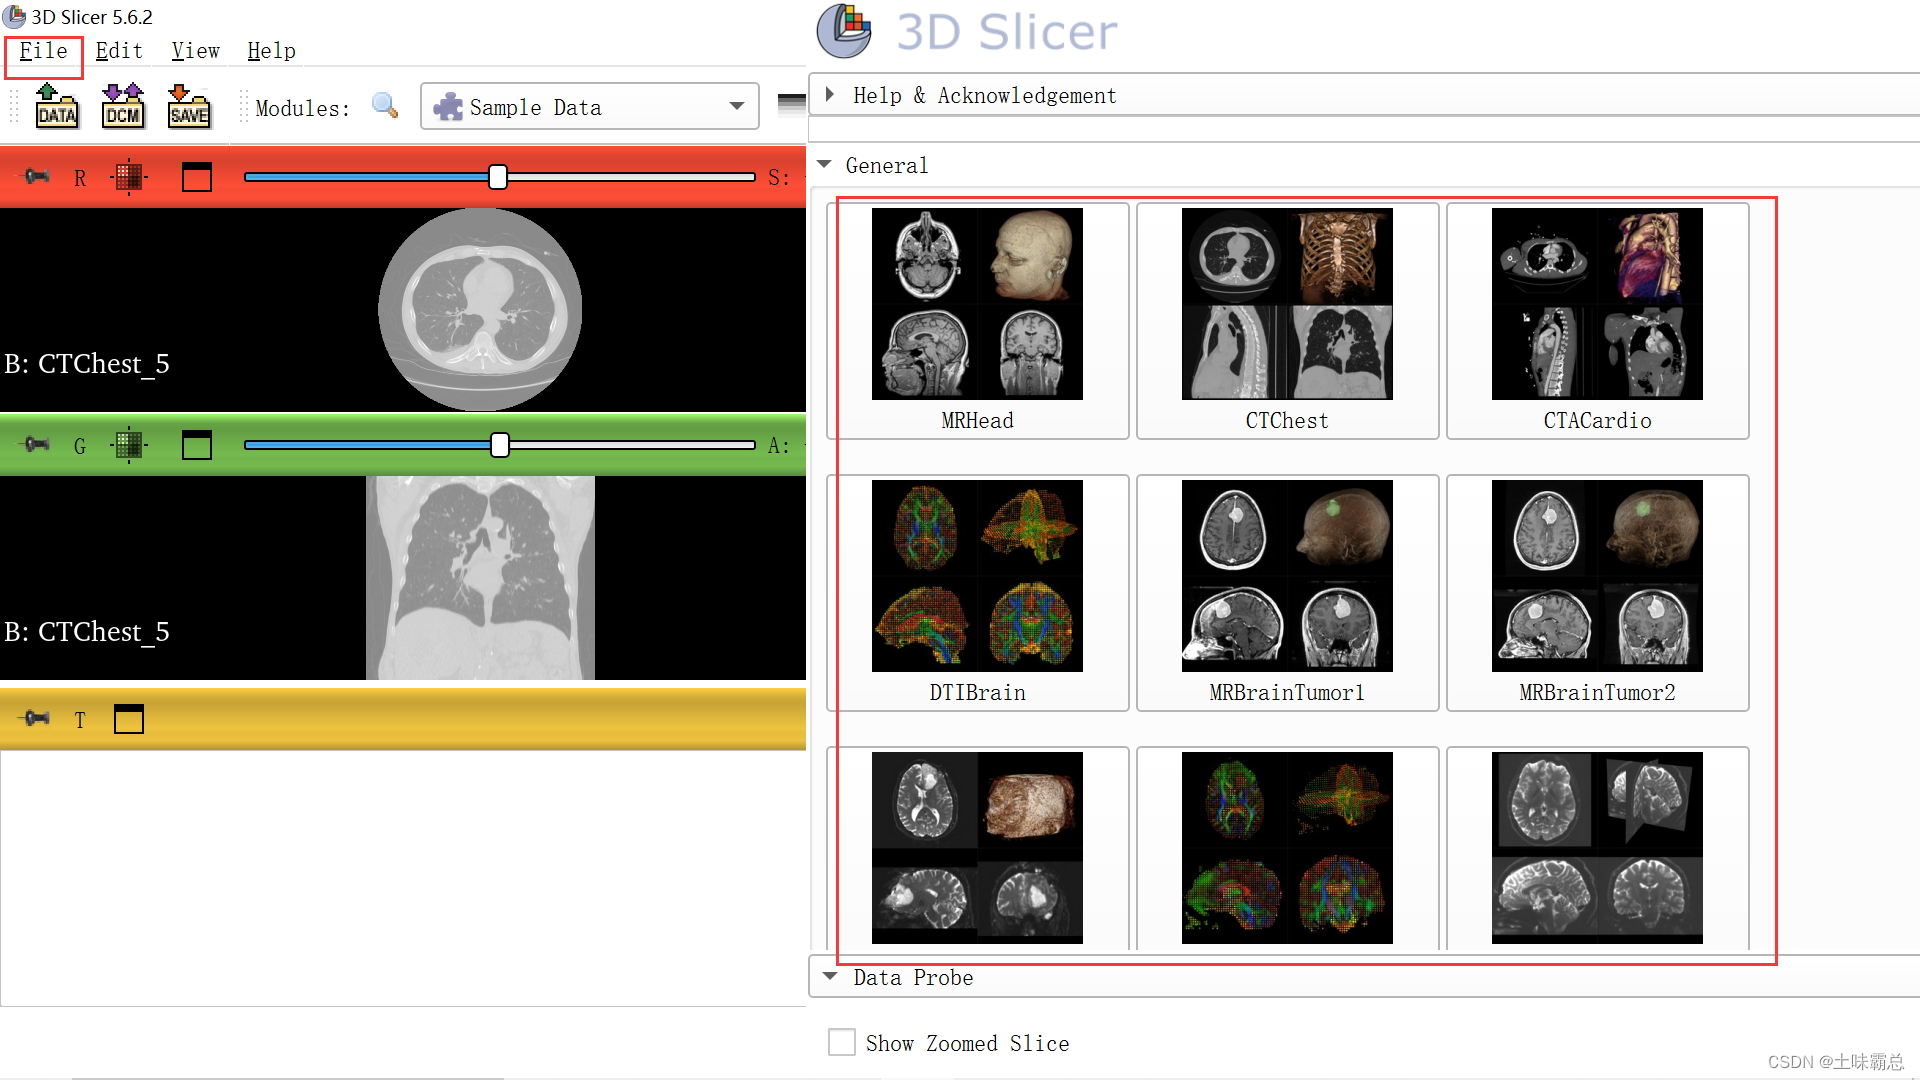Open the DCM DICOM import icon

123,106
